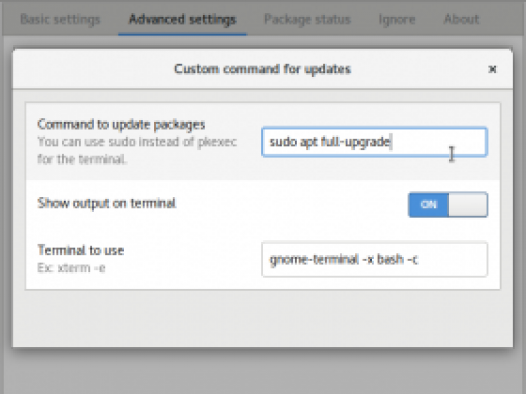Open the About tab
The image size is (526, 394).
(461, 19)
